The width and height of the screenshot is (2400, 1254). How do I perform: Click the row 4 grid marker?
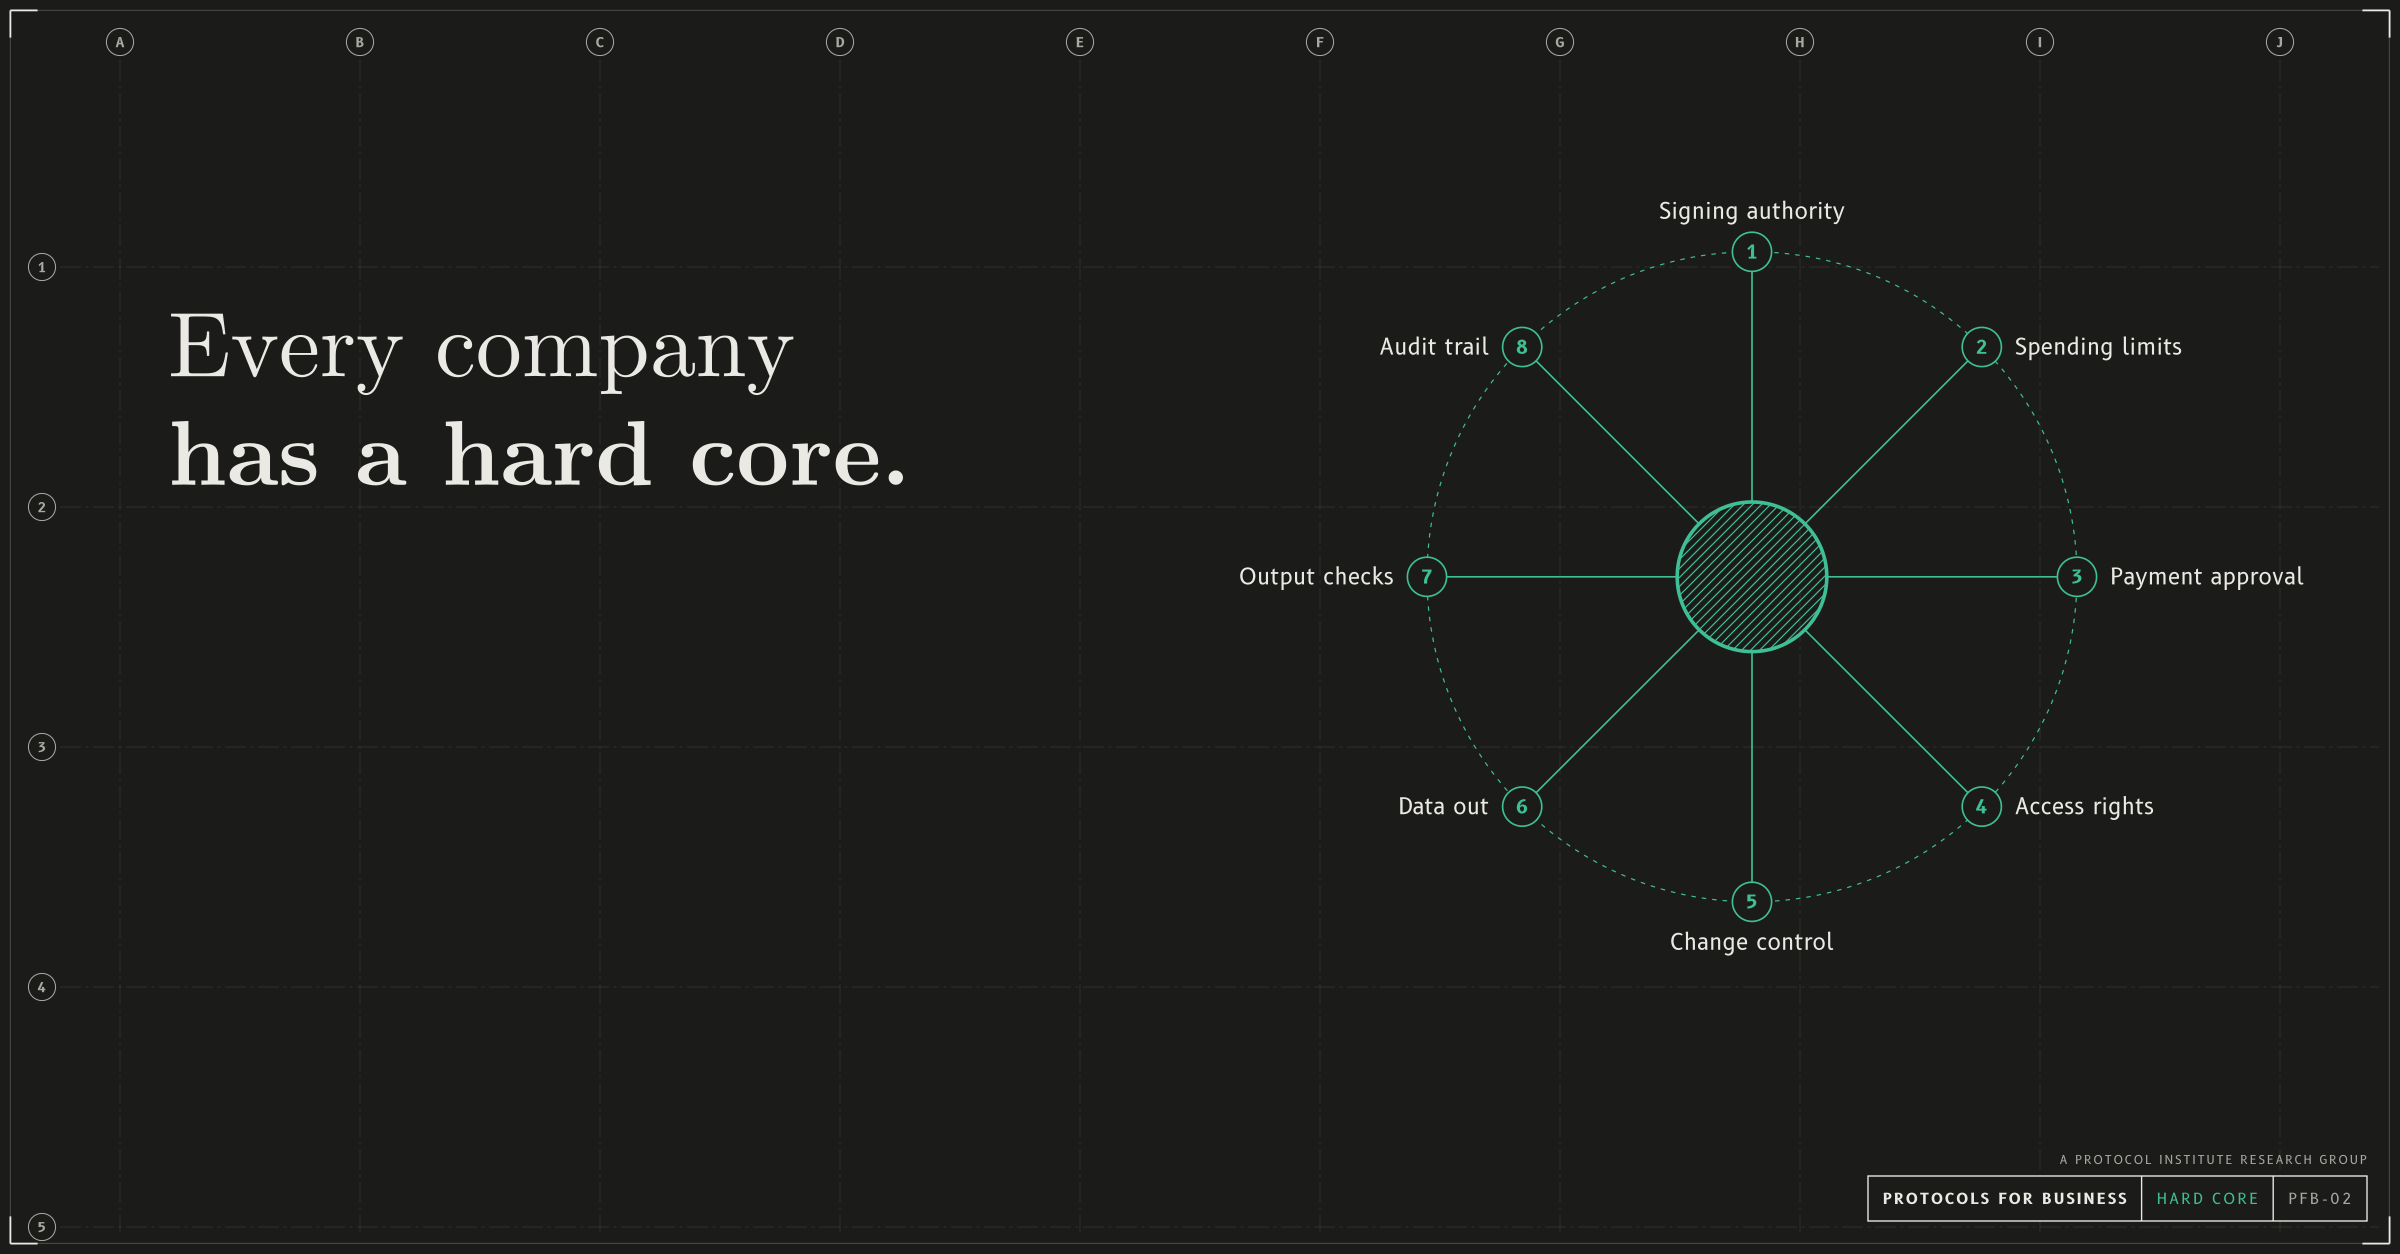click(x=42, y=987)
